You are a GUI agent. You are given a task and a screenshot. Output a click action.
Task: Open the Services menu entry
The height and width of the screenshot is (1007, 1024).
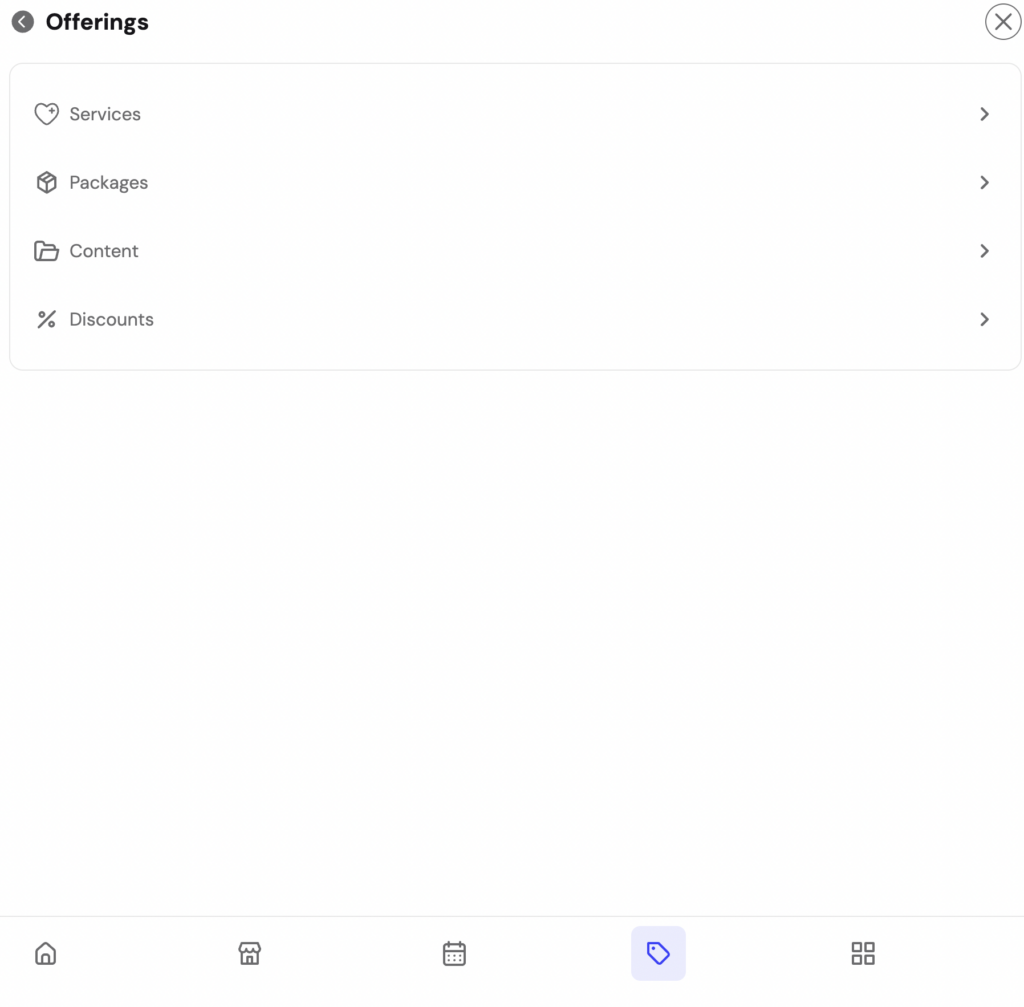pos(515,114)
